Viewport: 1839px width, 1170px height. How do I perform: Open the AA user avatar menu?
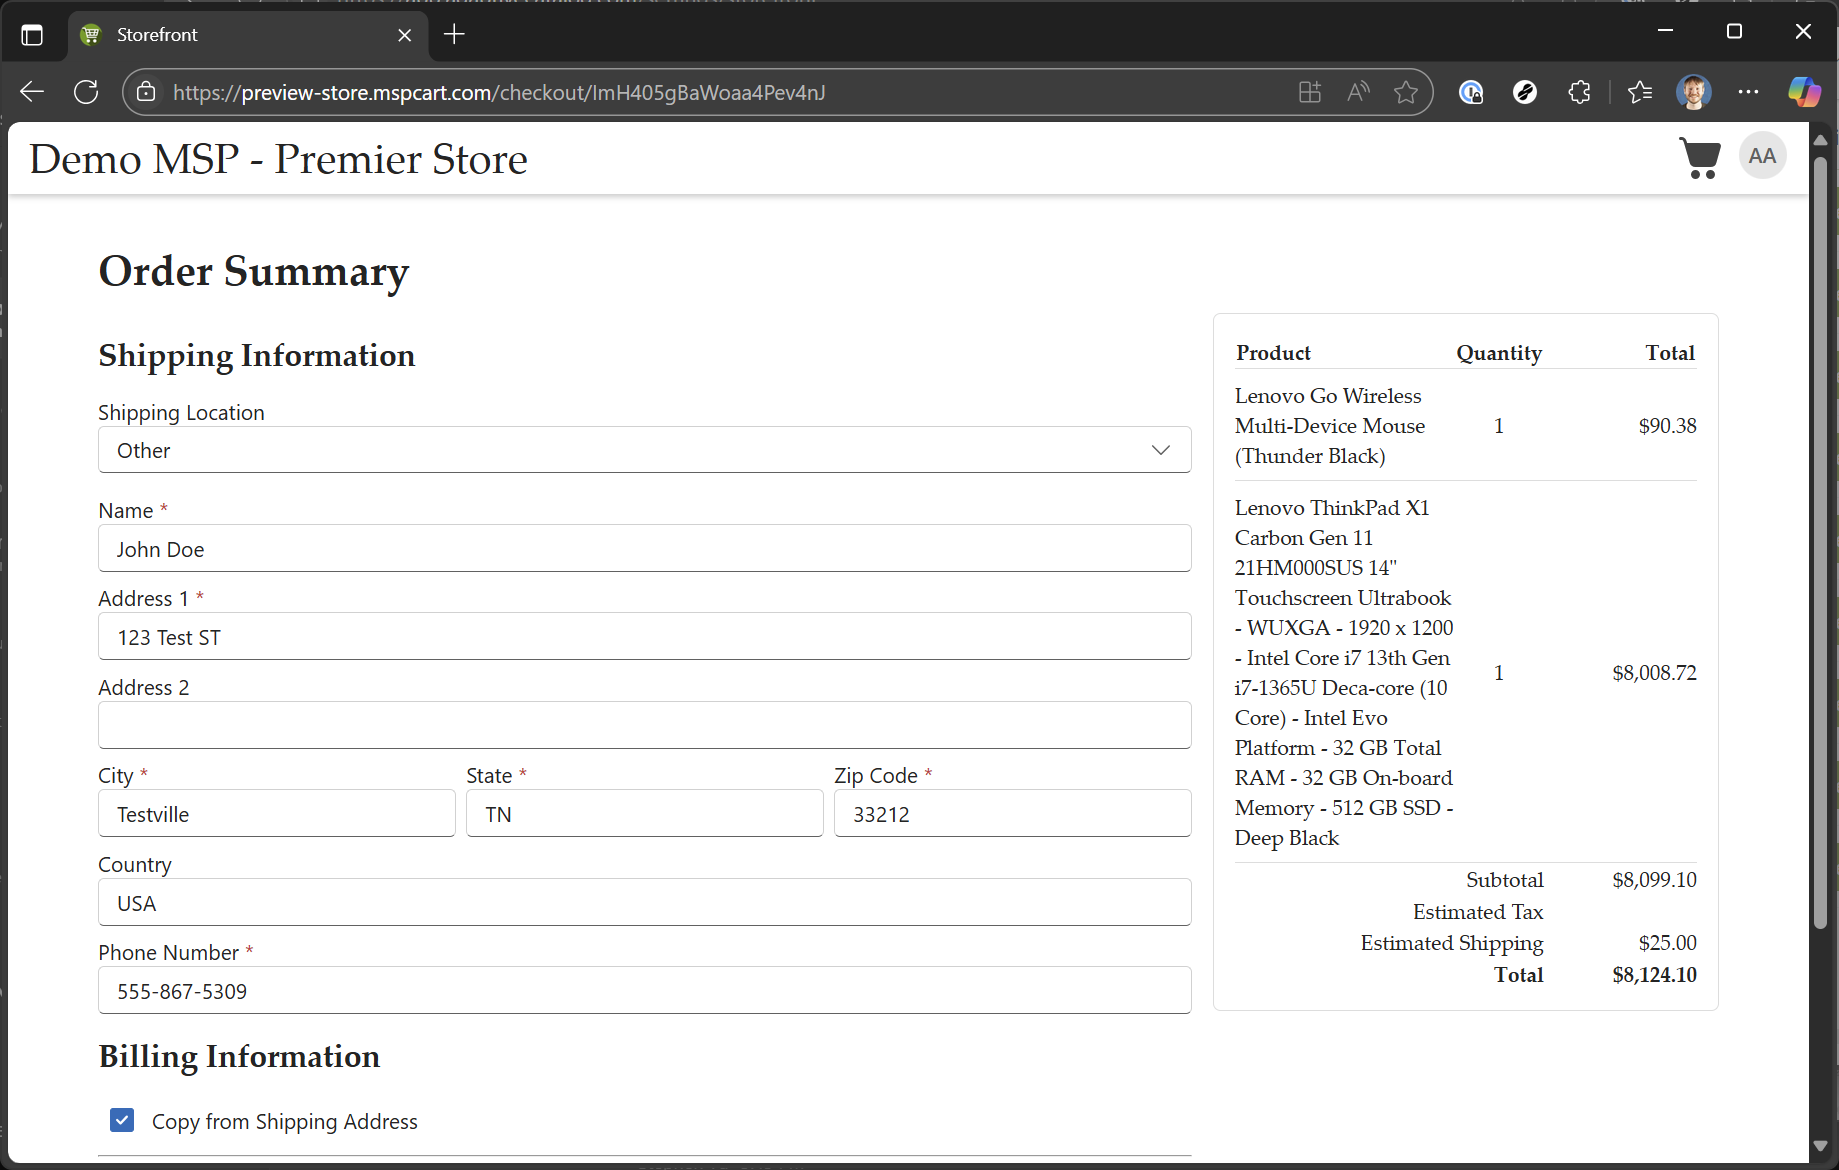[1763, 156]
